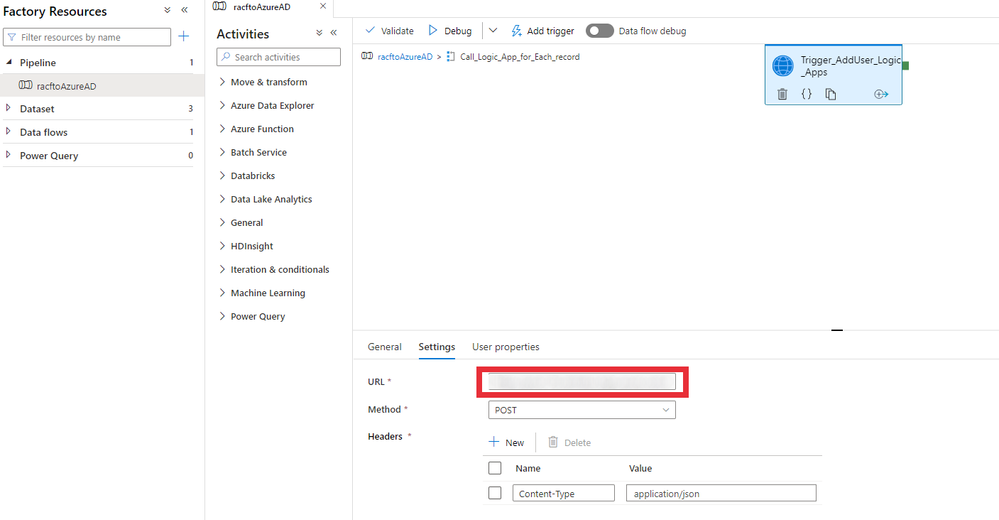Image resolution: width=999 pixels, height=520 pixels.
Task: Expand the Power Query resources node
Action: (8, 155)
